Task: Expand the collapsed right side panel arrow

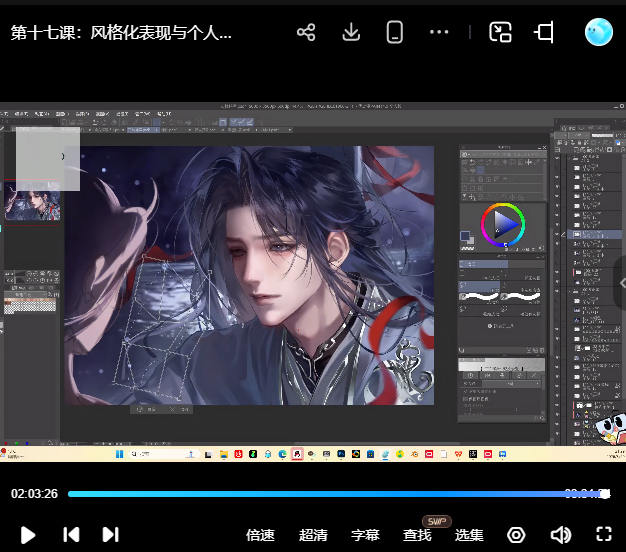Action: (621, 283)
